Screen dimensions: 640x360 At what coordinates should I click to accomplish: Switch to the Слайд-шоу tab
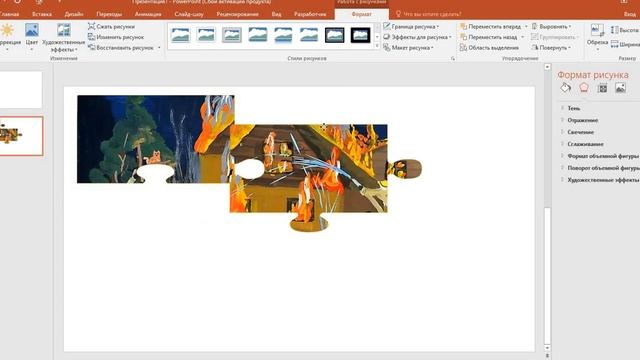coord(189,14)
